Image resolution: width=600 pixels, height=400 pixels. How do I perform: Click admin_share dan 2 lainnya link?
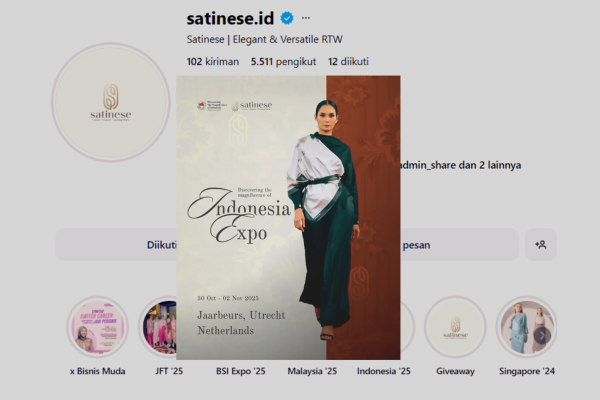(x=460, y=165)
